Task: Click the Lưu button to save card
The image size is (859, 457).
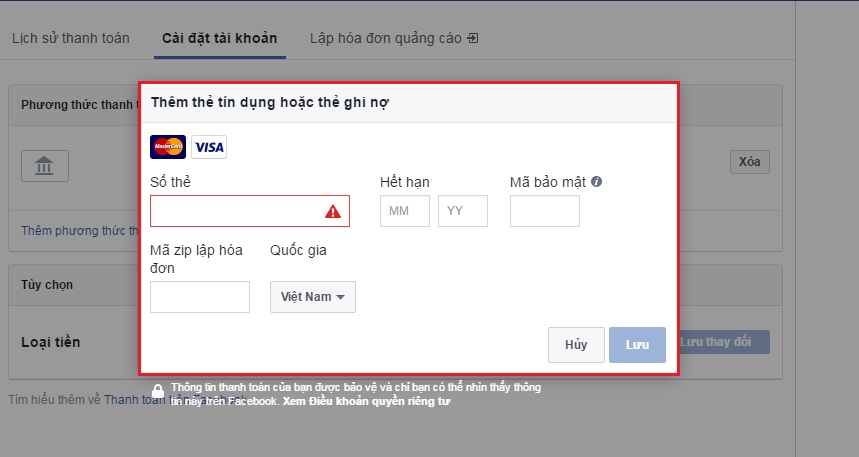Action: pos(637,344)
